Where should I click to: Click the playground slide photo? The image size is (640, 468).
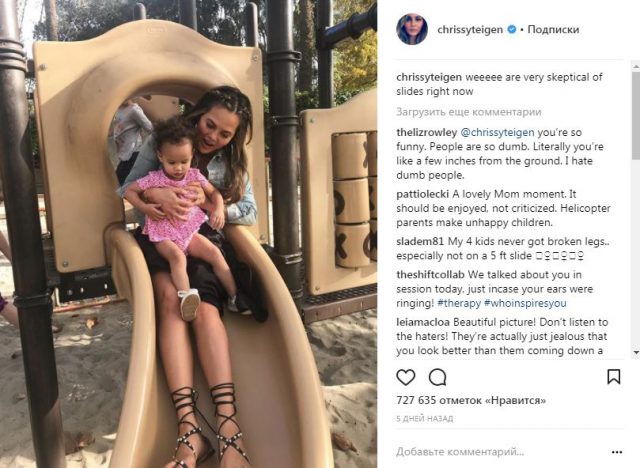point(188,234)
